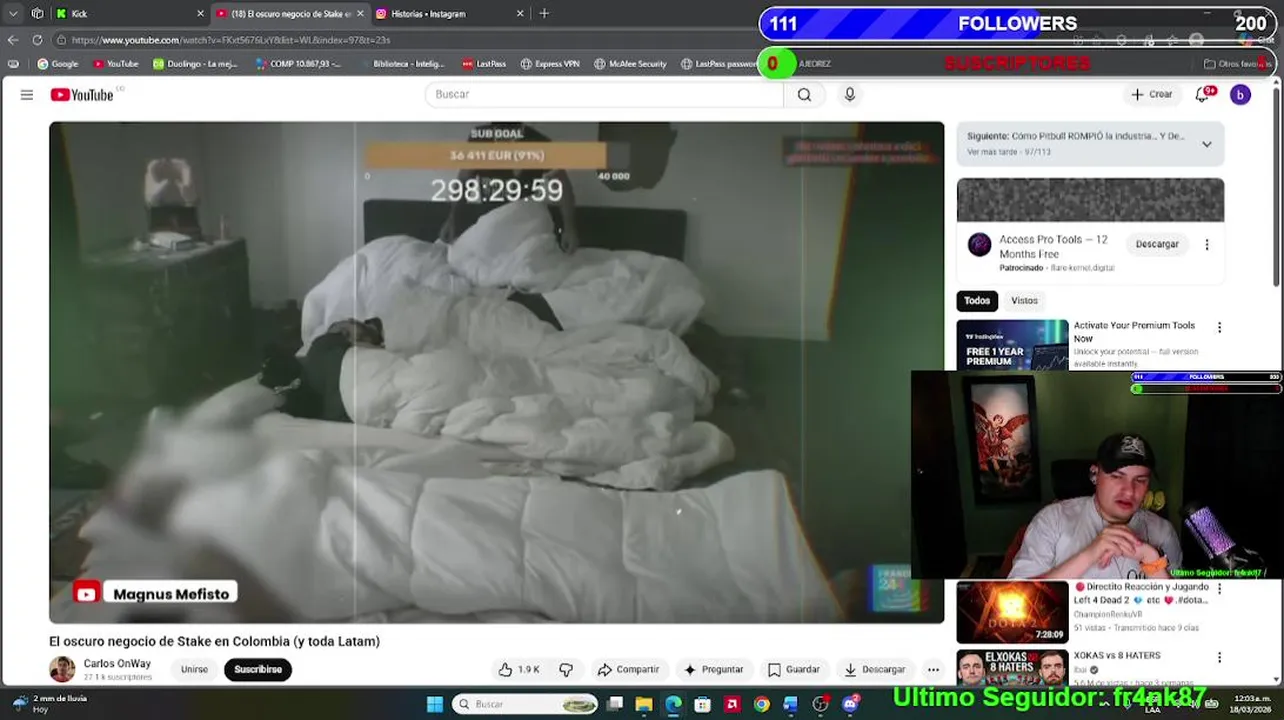This screenshot has width=1284, height=720.
Task: Expand the browser tab list chevron
Action: pyautogui.click(x=13, y=14)
